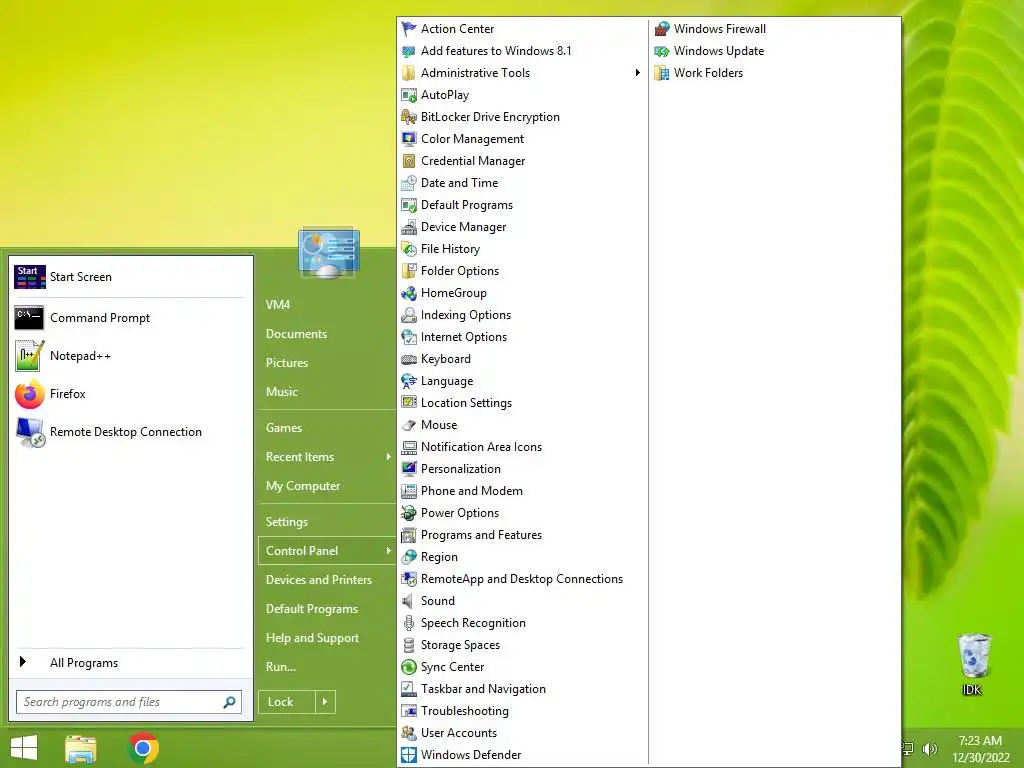Screen dimensions: 1024x768
Task: Click the Speech Recognition microphone icon
Action: 409,623
